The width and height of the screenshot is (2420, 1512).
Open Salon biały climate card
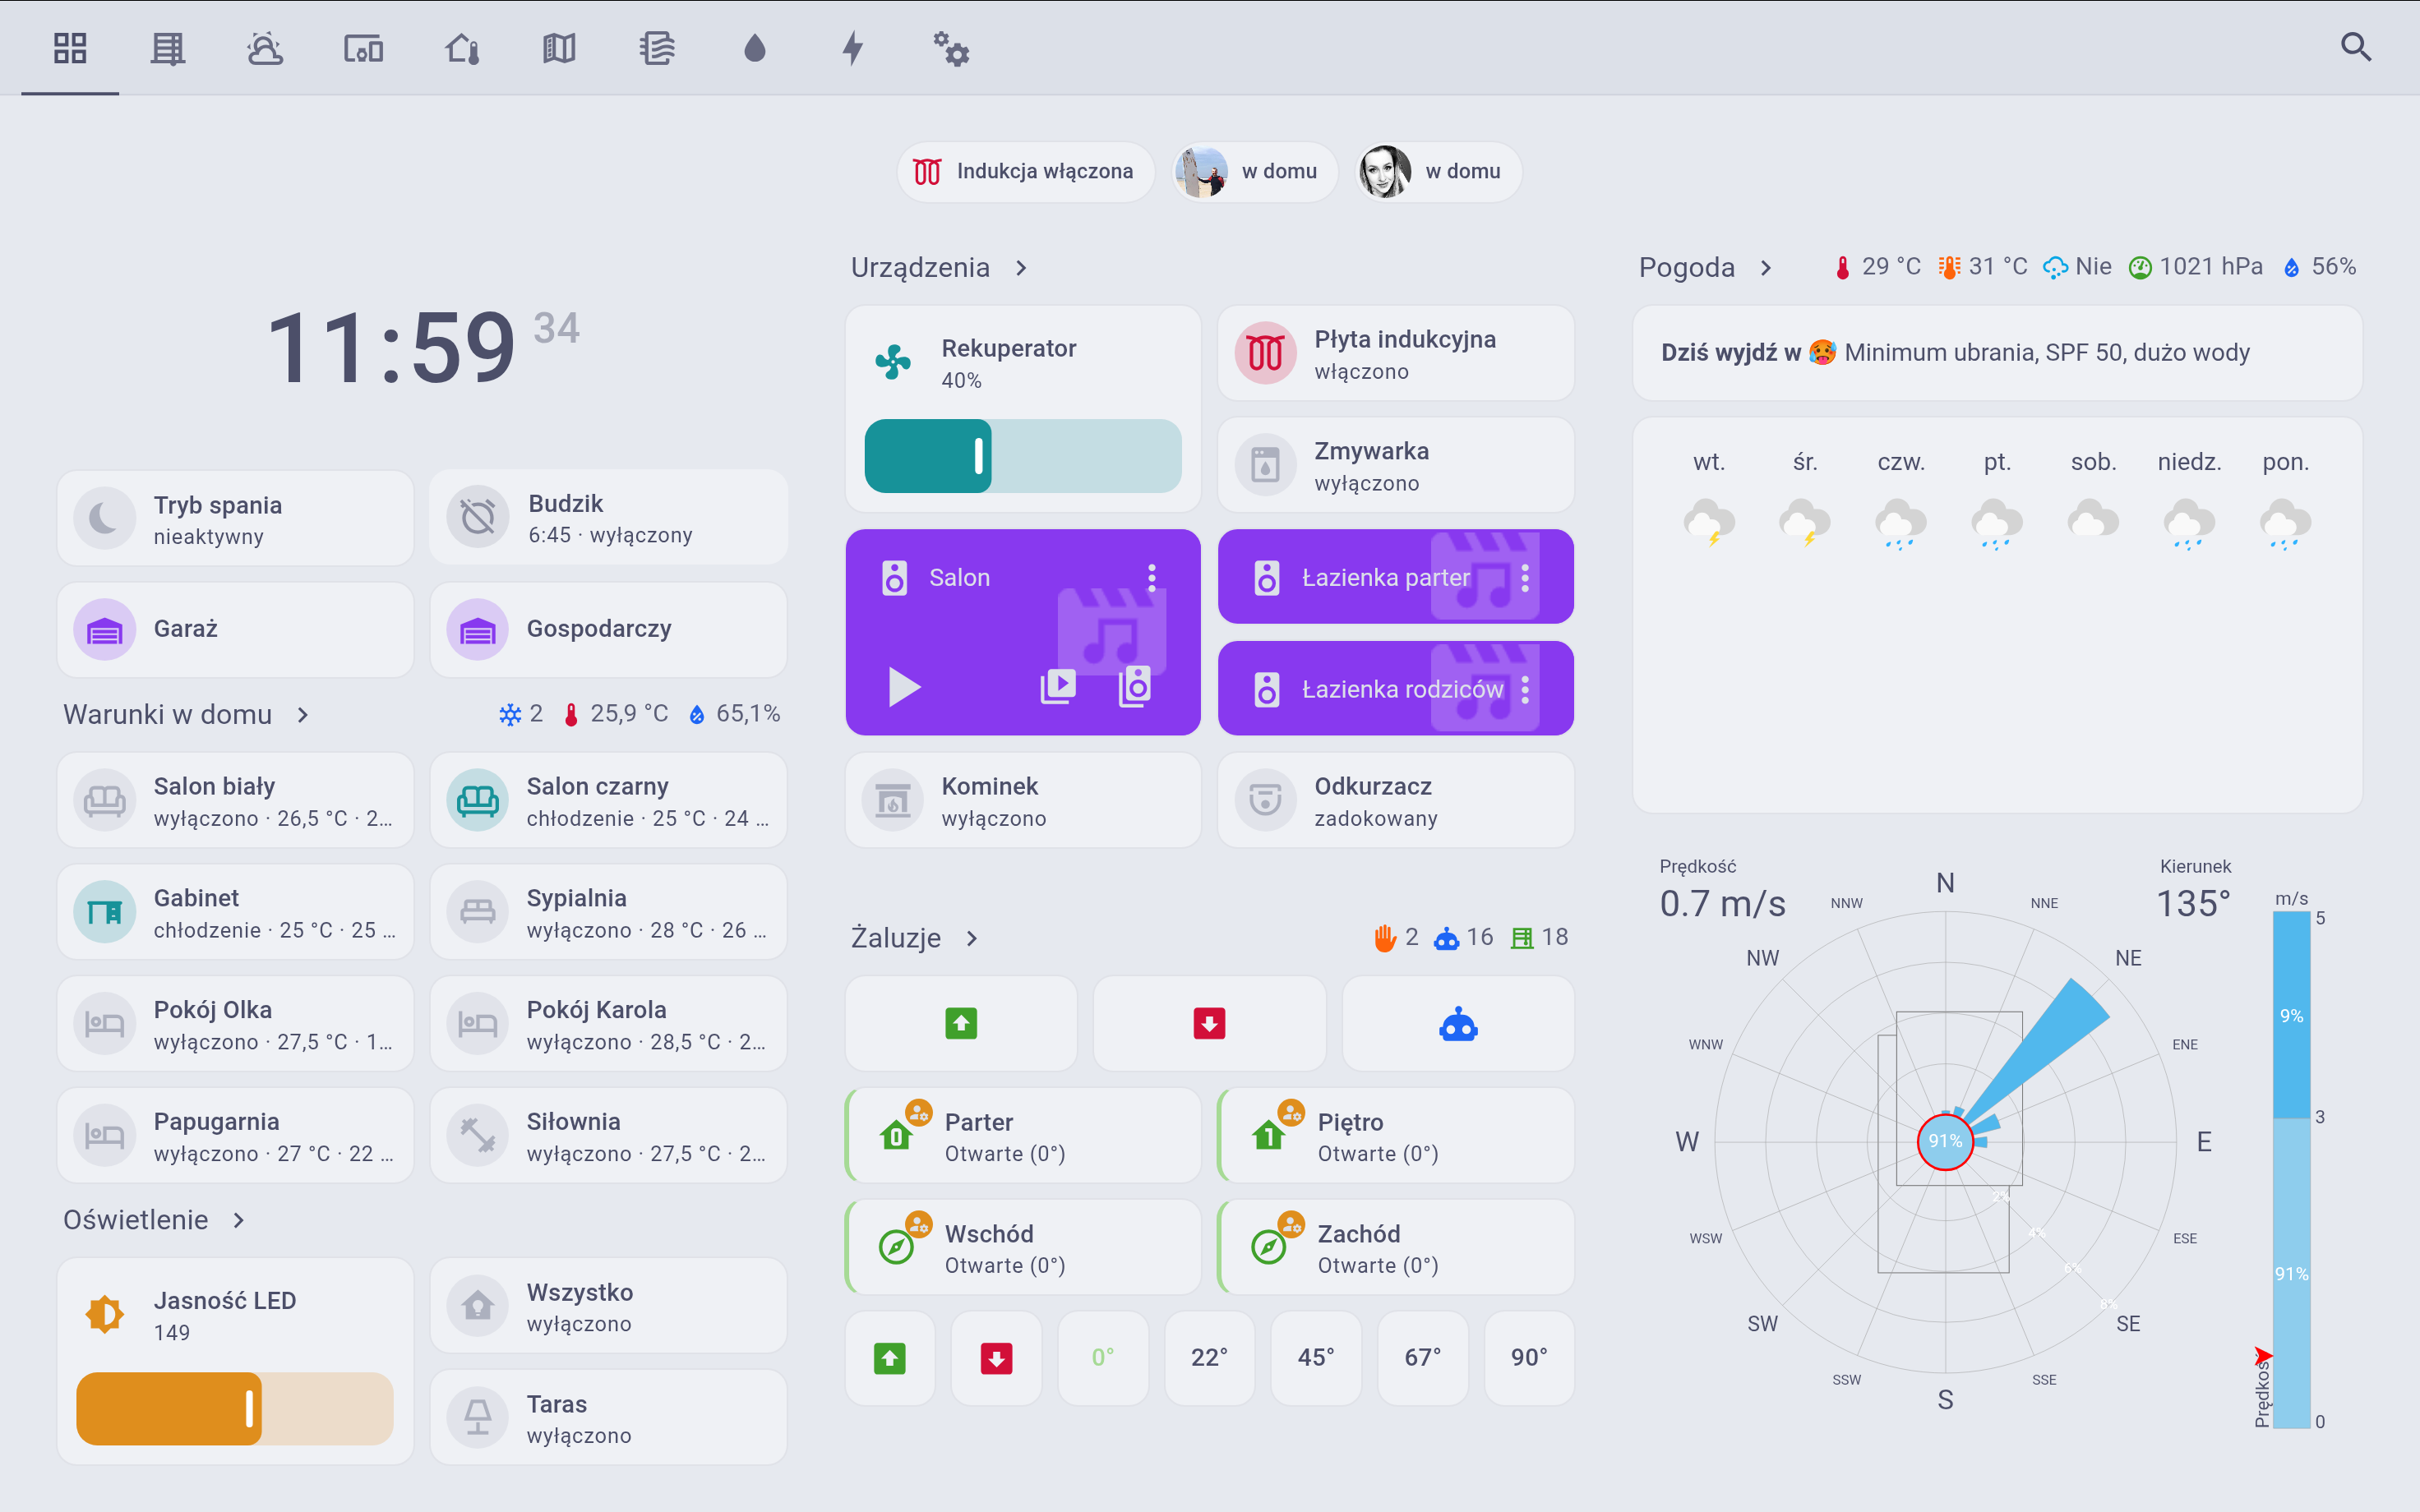click(x=235, y=801)
